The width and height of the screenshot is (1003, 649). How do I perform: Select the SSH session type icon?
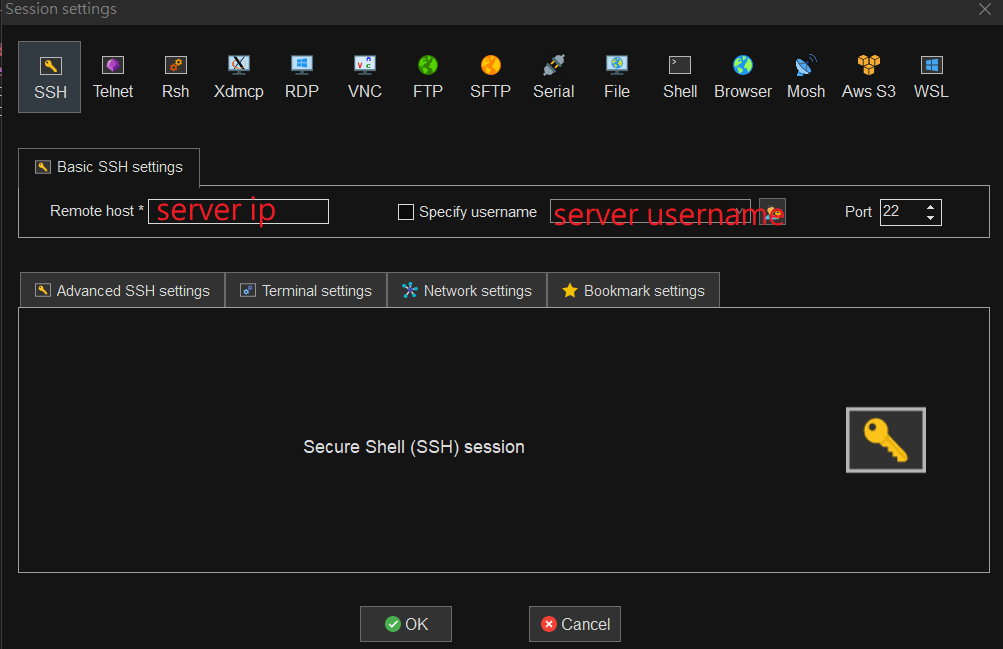tap(50, 76)
